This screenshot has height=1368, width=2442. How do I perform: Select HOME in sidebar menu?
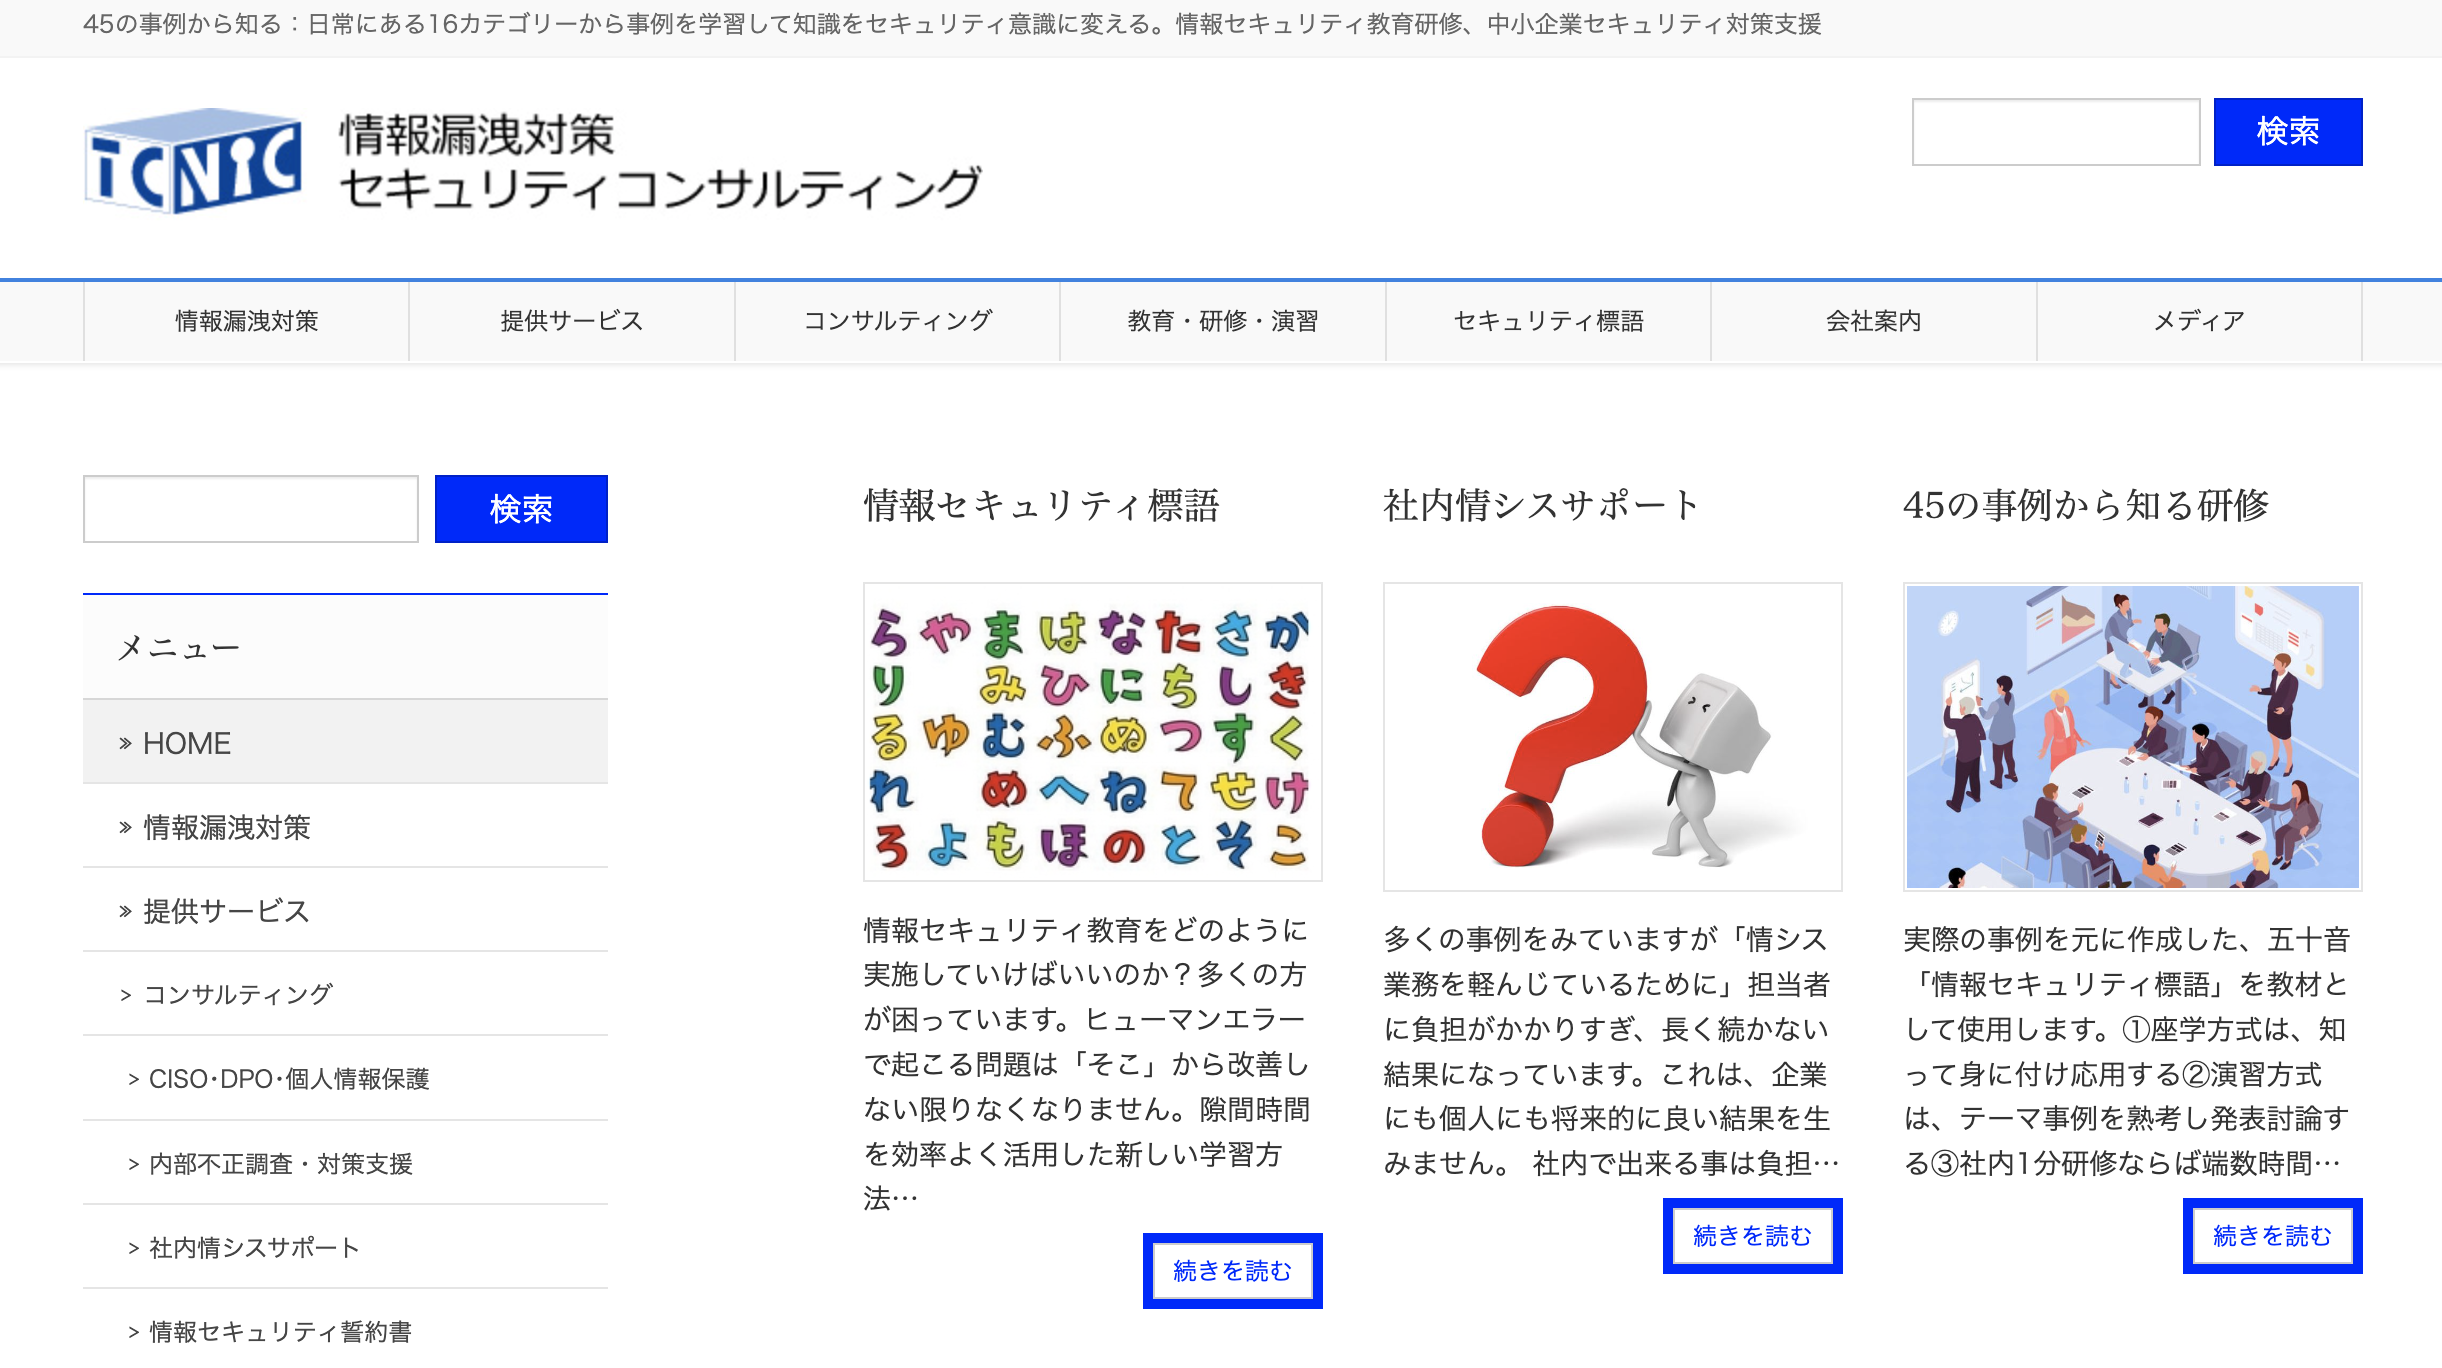pos(187,743)
